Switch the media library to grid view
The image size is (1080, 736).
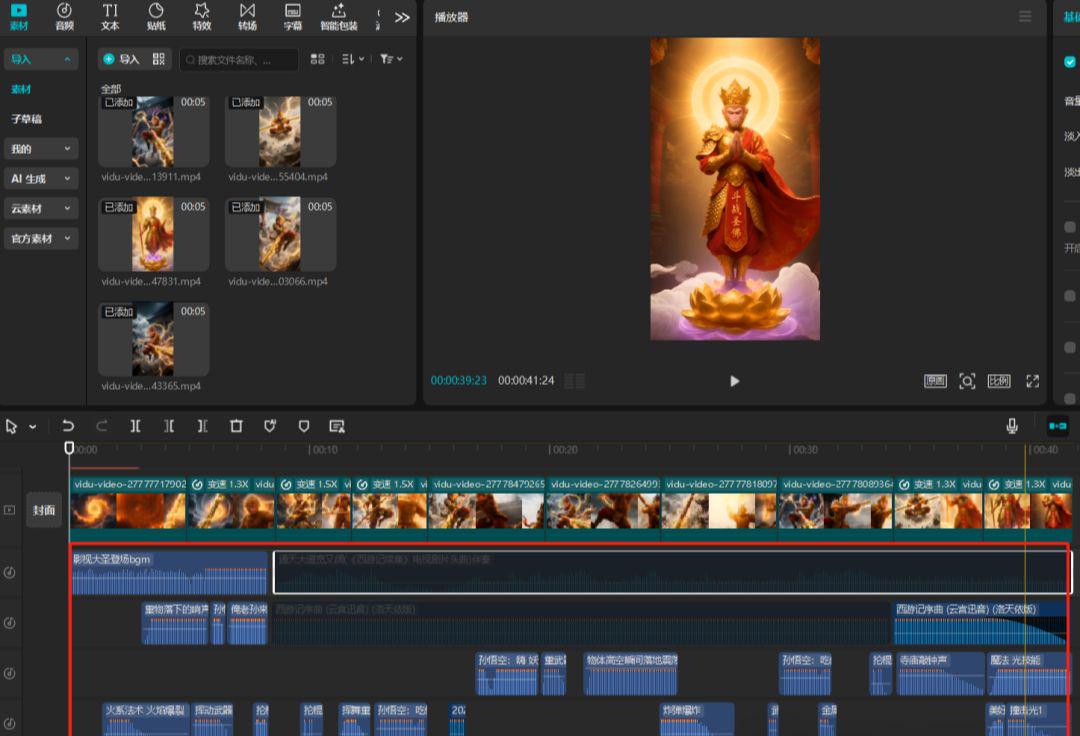tap(317, 59)
